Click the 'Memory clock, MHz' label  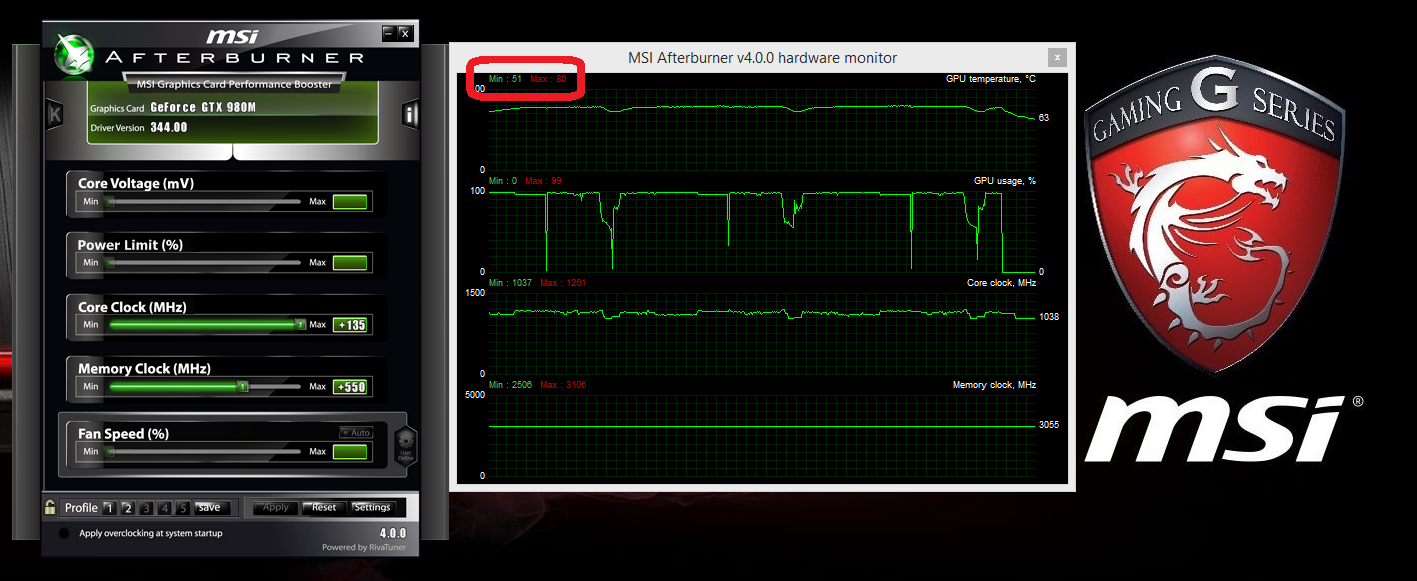(994, 385)
